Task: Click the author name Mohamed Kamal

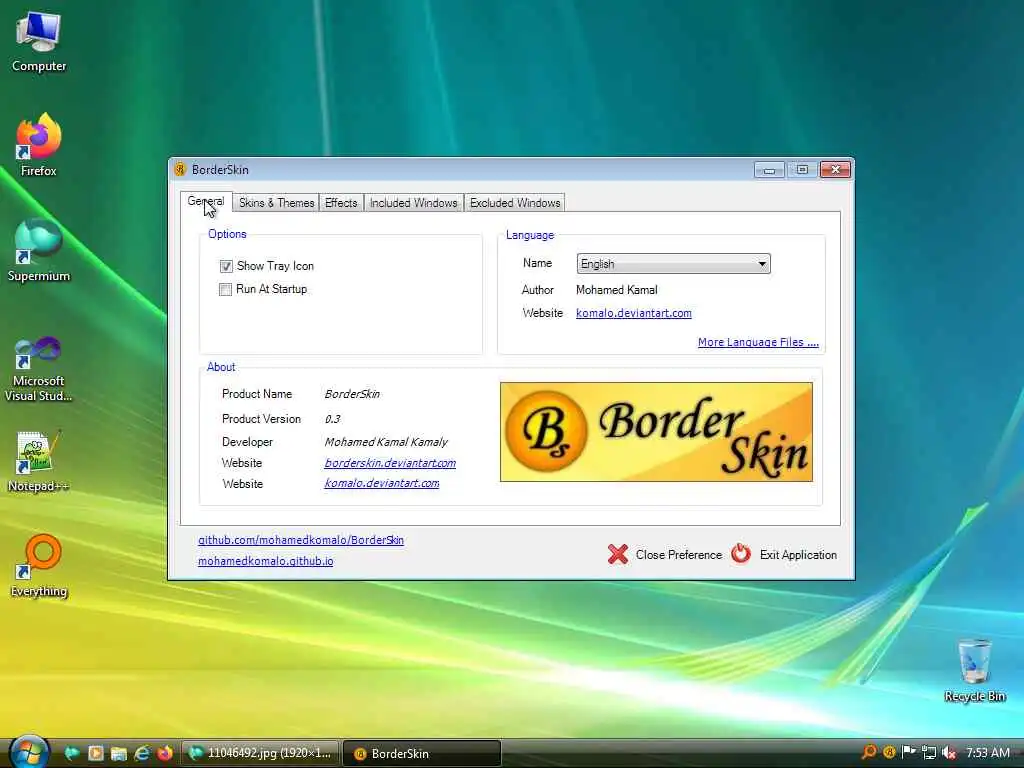Action: coord(616,290)
